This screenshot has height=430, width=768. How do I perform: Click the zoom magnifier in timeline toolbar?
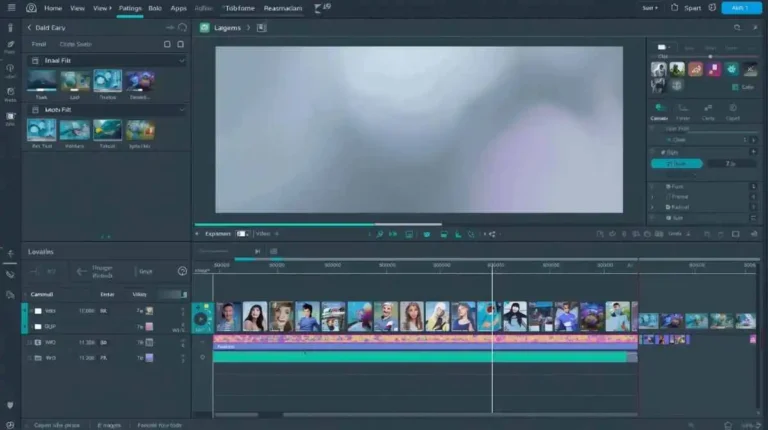click(x=380, y=234)
